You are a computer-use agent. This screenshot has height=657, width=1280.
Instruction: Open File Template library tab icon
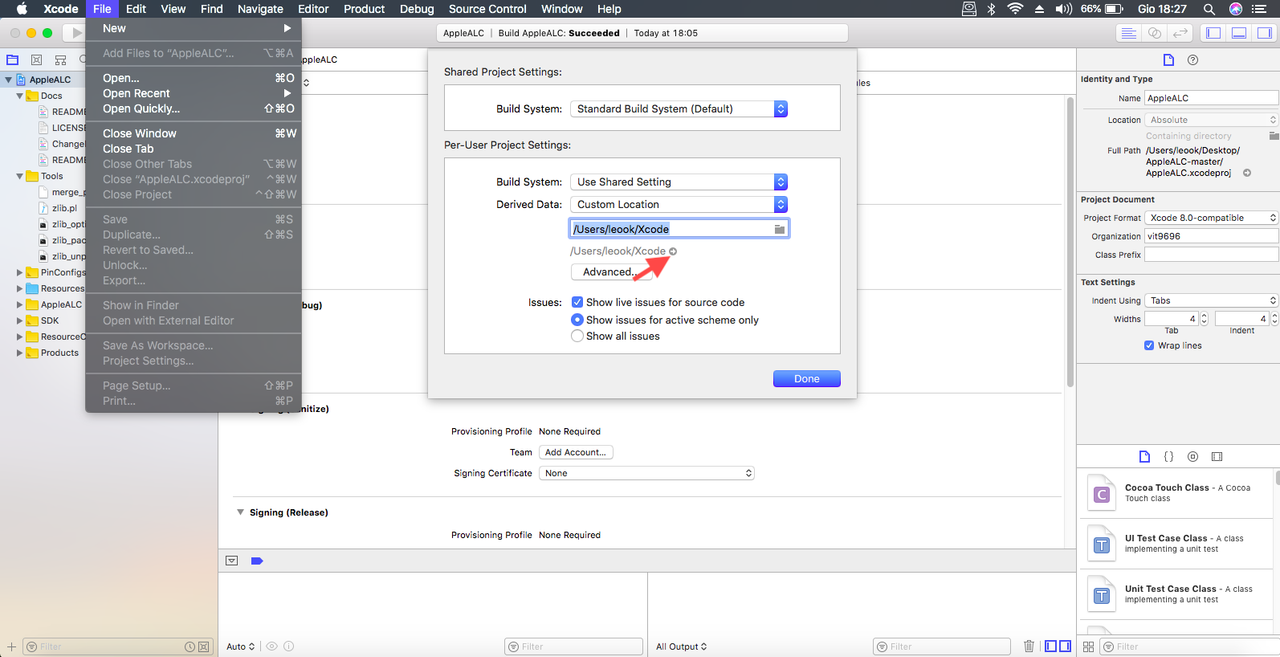(1145, 456)
